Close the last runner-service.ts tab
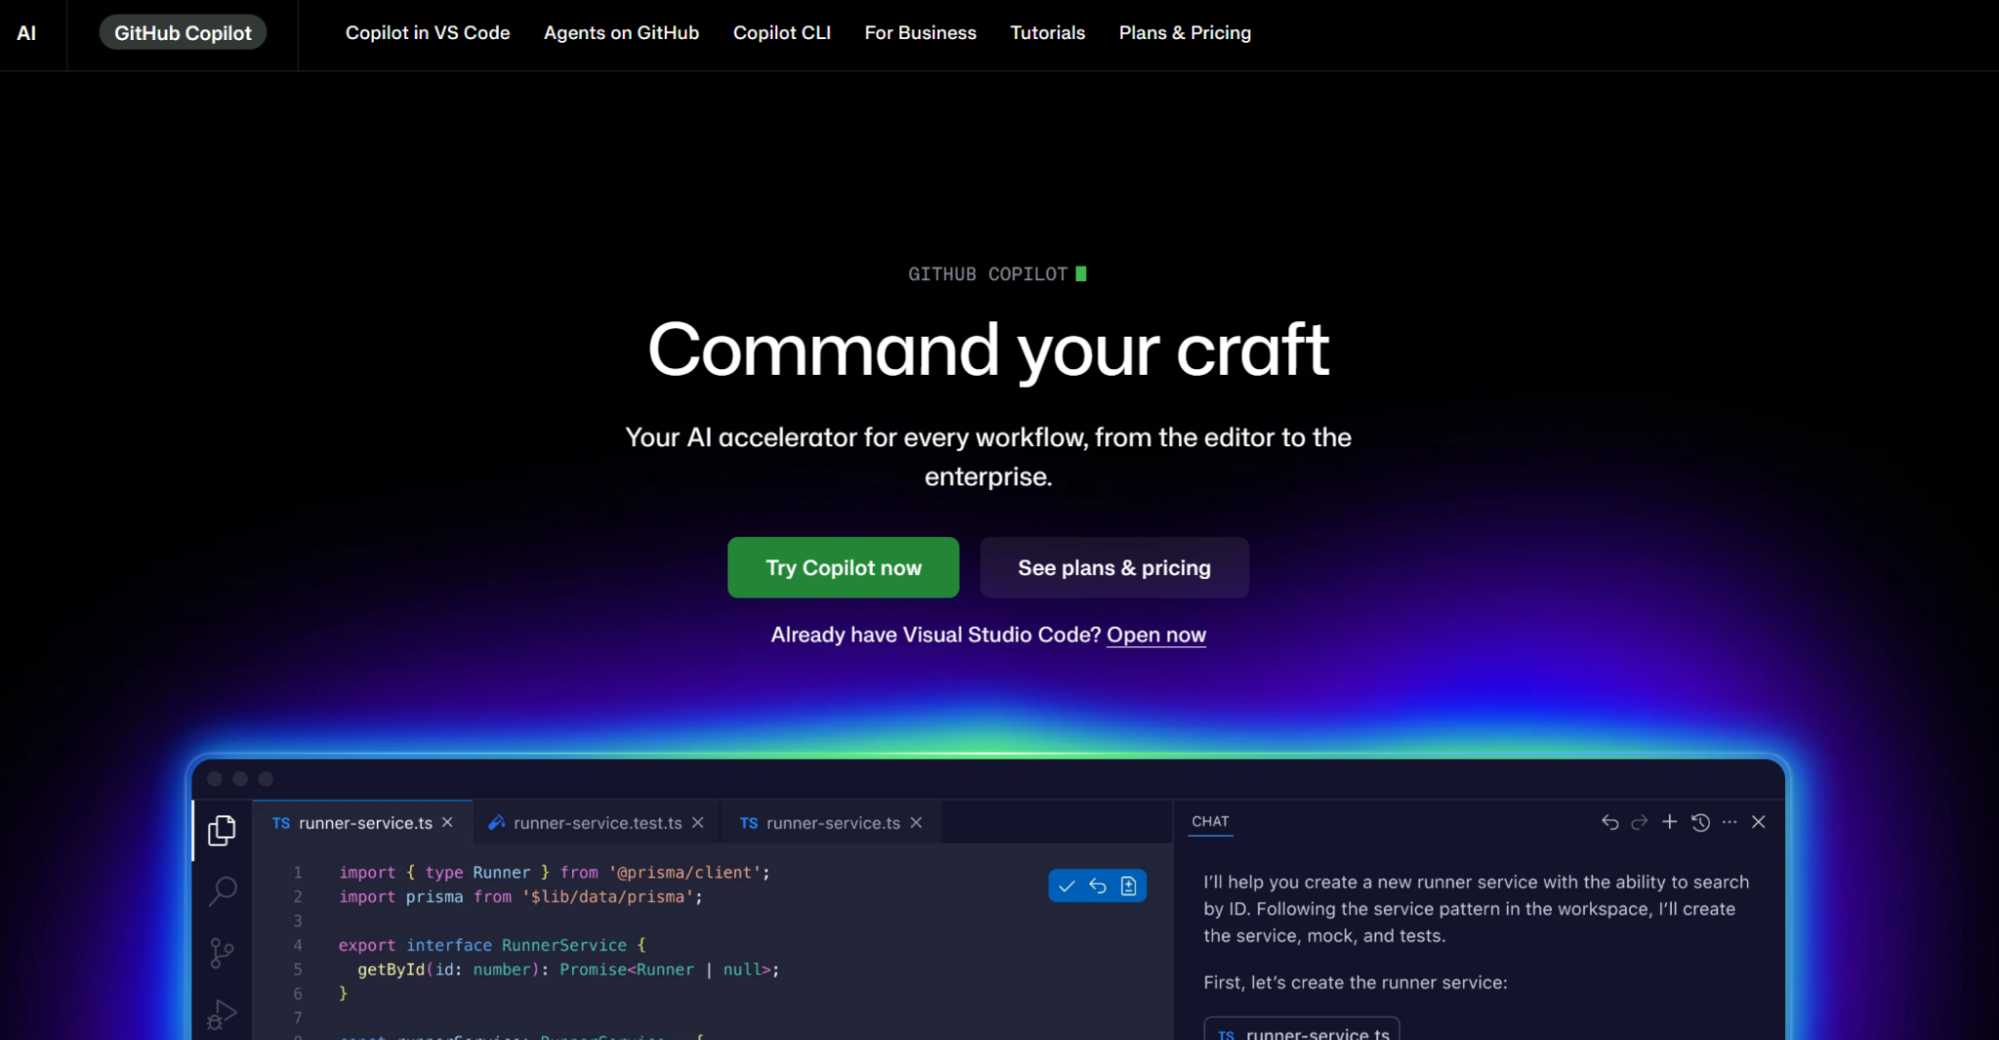Screen dimensions: 1999x1040 pyautogui.click(x=916, y=822)
